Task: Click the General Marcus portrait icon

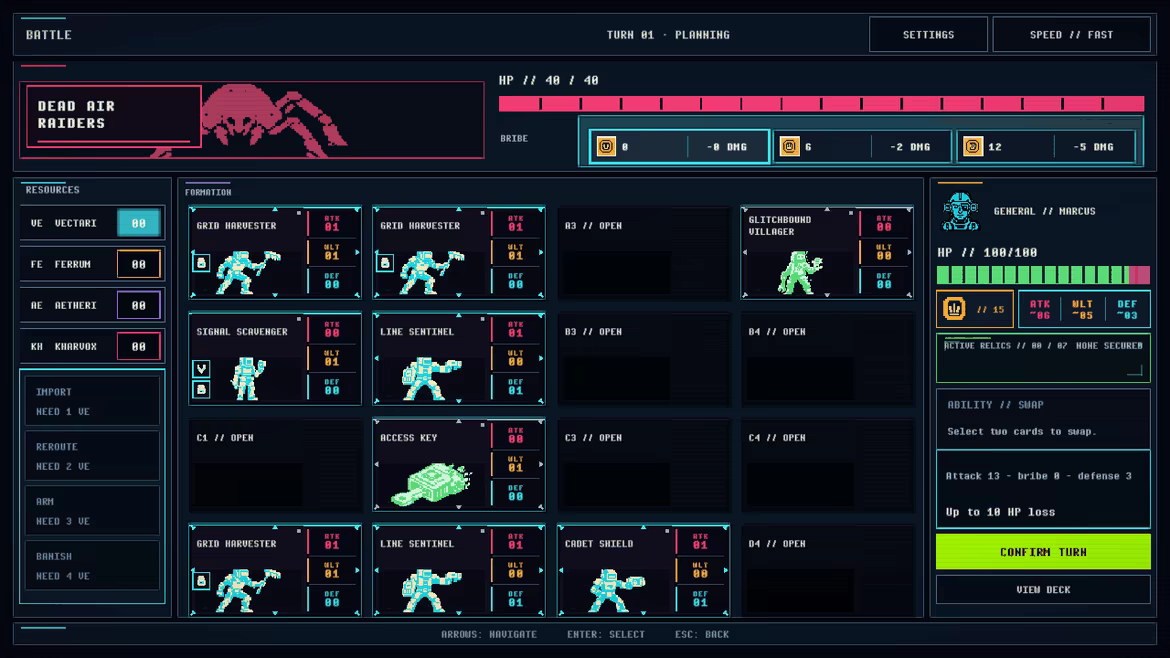Action: click(x=960, y=211)
